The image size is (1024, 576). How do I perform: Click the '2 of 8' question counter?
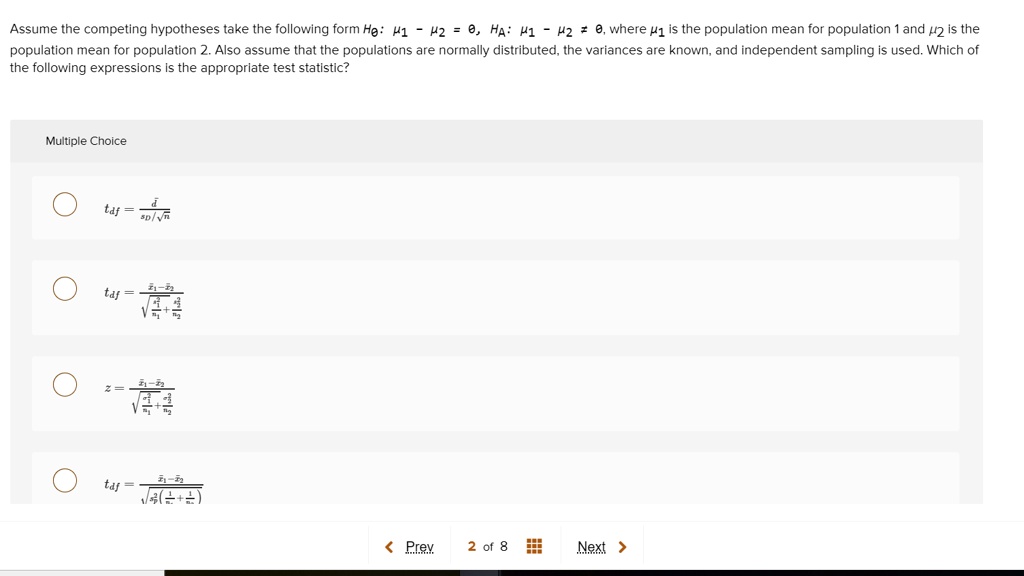tap(487, 546)
